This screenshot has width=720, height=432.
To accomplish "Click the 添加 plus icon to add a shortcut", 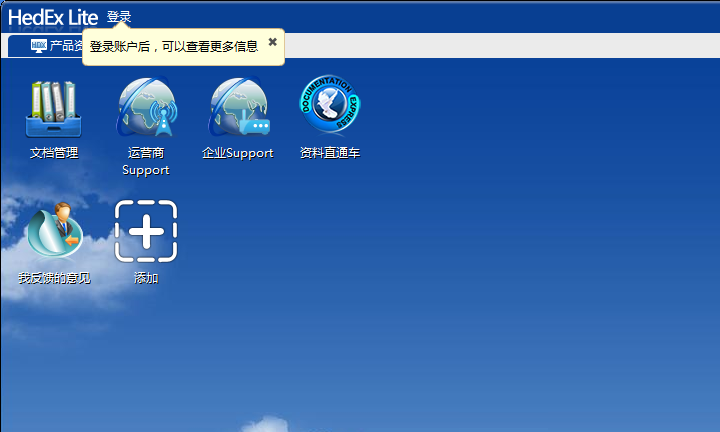I will click(146, 231).
